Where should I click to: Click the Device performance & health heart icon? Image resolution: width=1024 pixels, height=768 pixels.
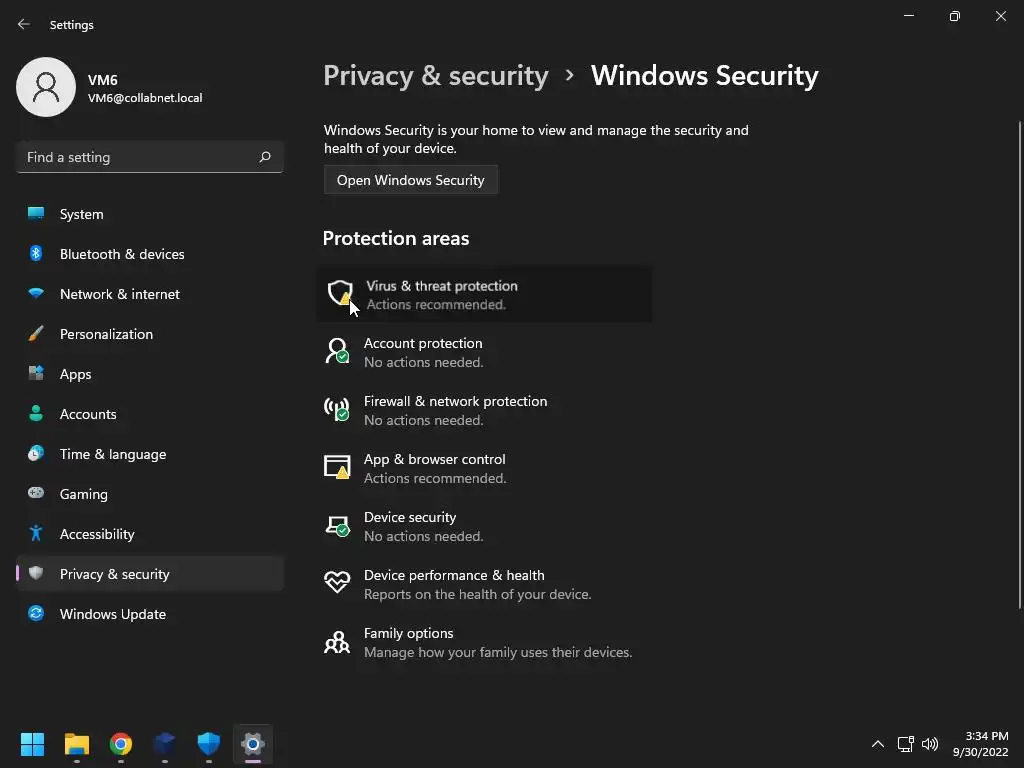[x=337, y=583]
